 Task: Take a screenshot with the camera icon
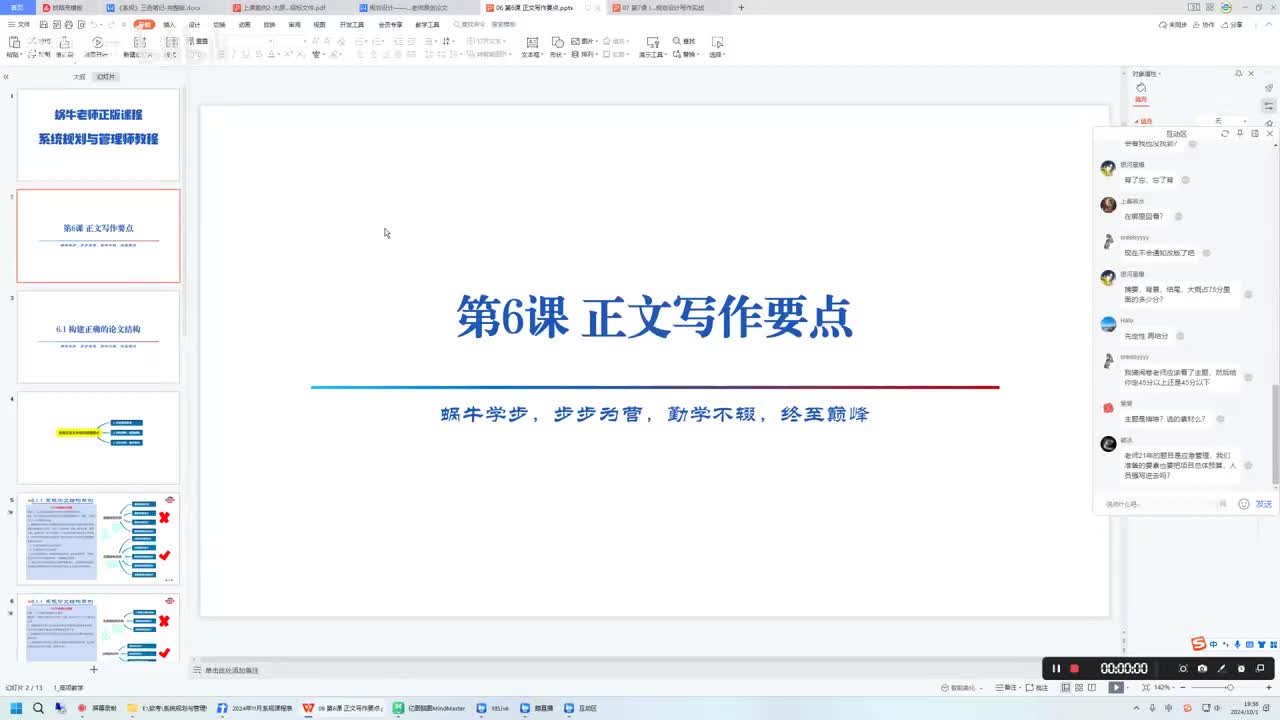click(1202, 668)
